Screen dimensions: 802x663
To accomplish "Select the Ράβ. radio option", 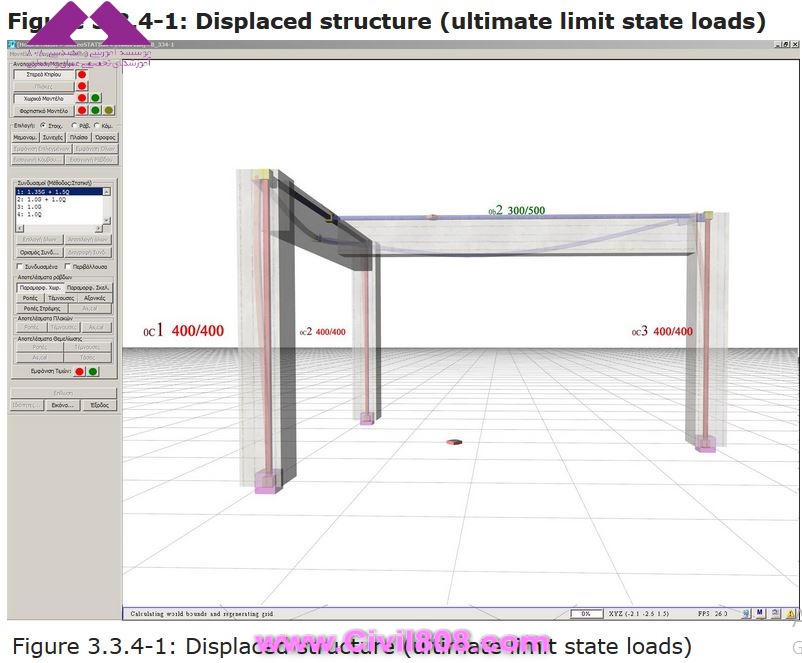I will 74,125.
